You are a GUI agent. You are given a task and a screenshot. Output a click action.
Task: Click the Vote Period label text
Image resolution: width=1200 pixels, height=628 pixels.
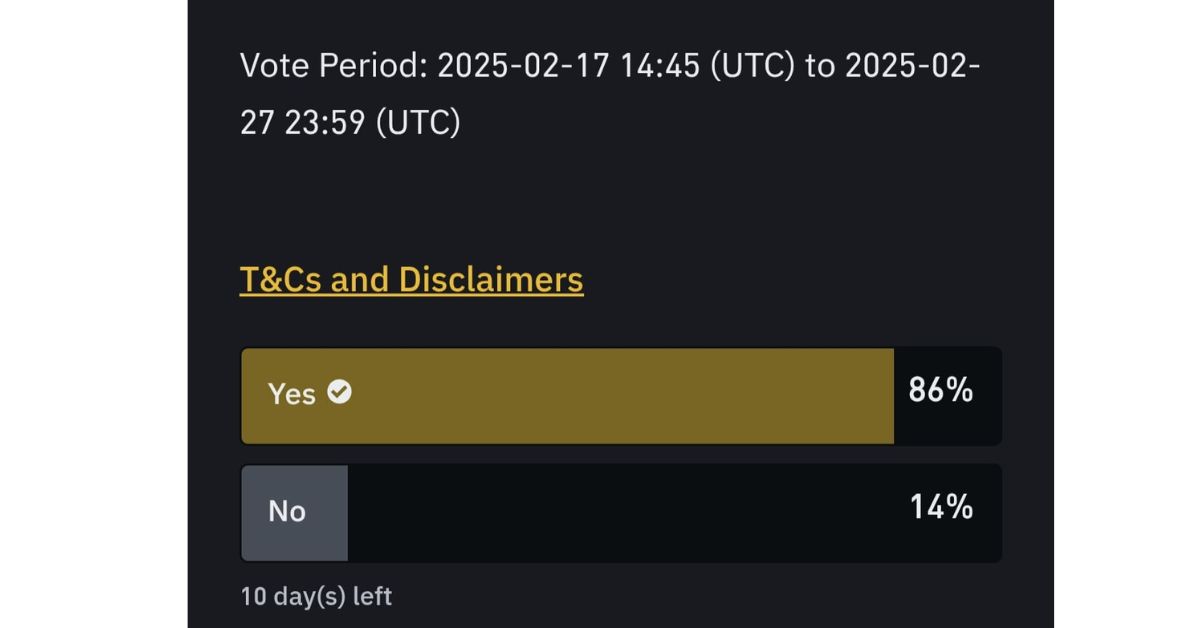[333, 67]
